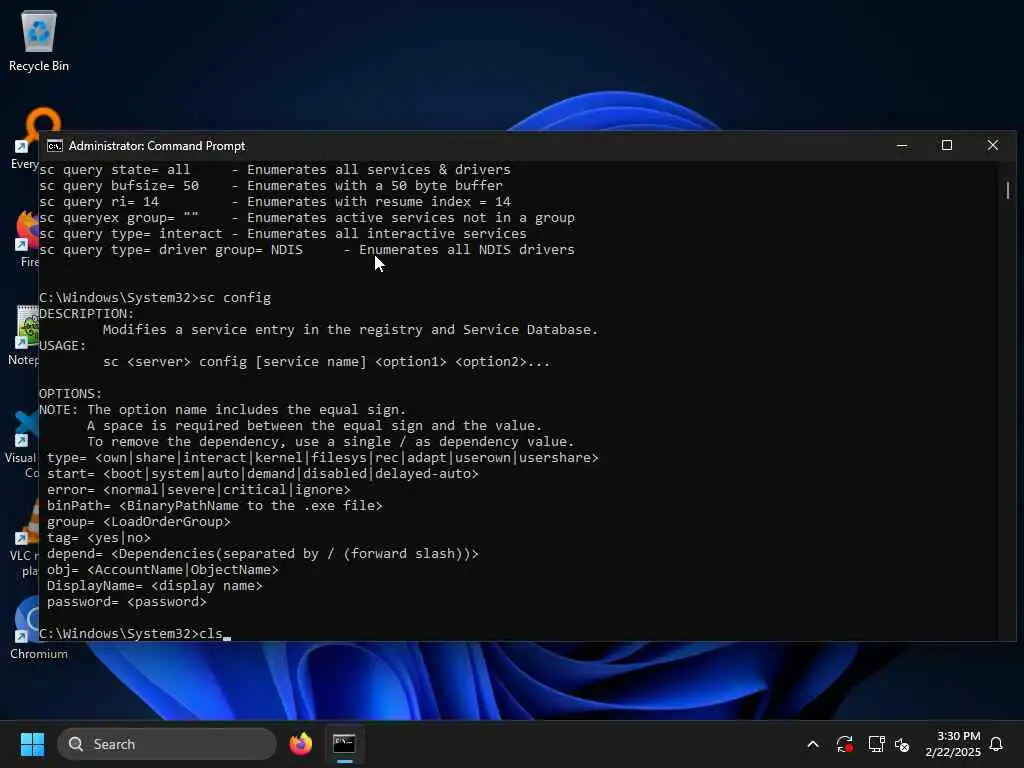Click the 'sc queryex group=' line
1024x768 pixels.
tap(307, 217)
